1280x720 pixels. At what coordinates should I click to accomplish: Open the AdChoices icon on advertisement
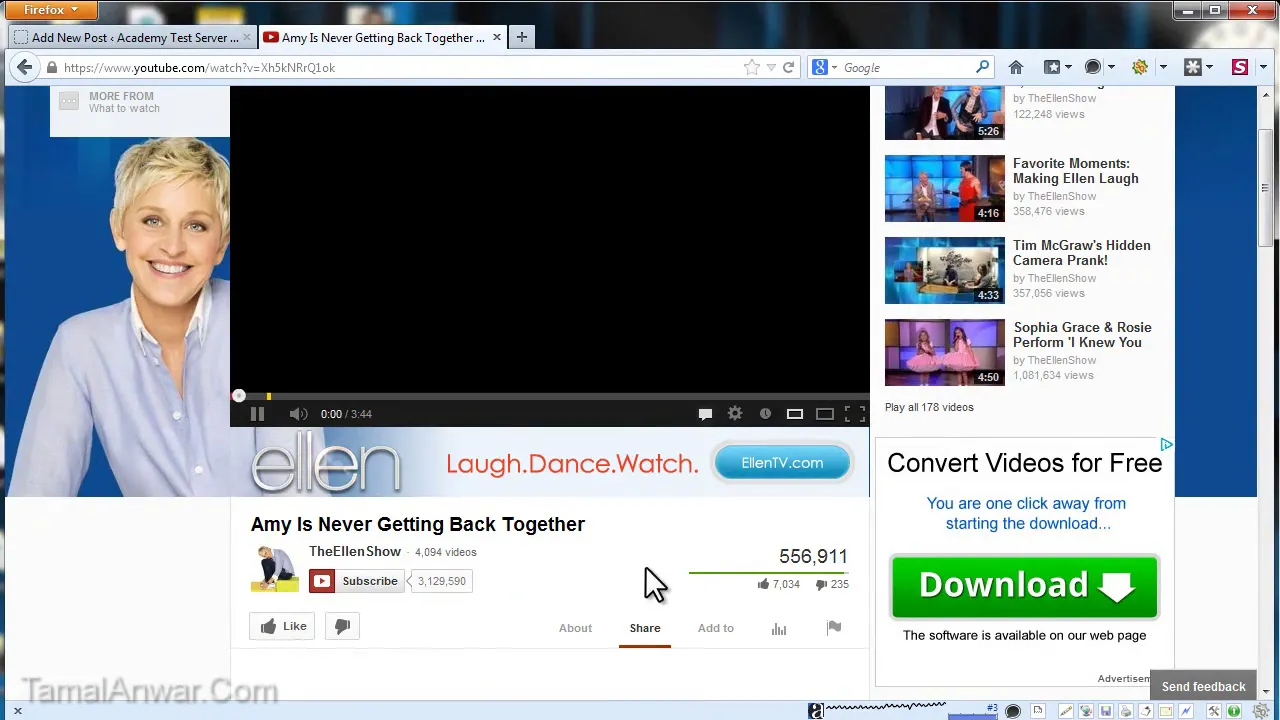coord(1166,445)
